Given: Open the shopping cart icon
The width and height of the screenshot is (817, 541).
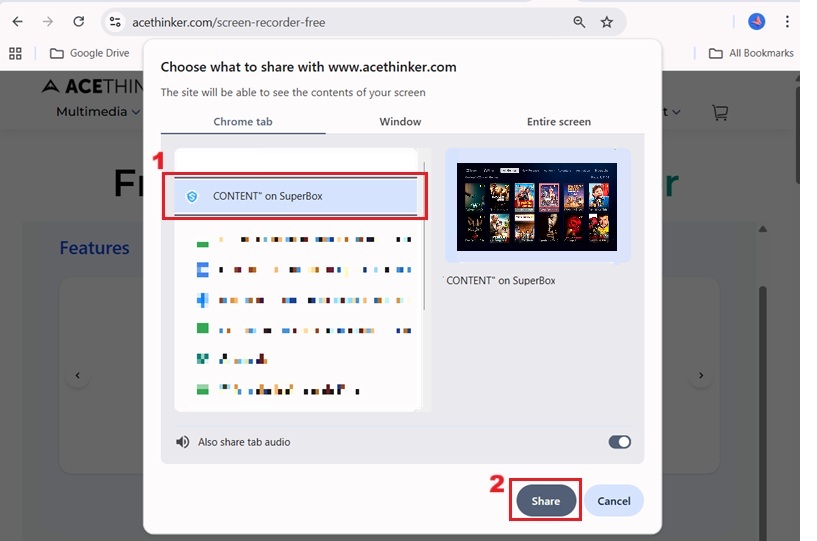Looking at the screenshot, I should [x=720, y=112].
